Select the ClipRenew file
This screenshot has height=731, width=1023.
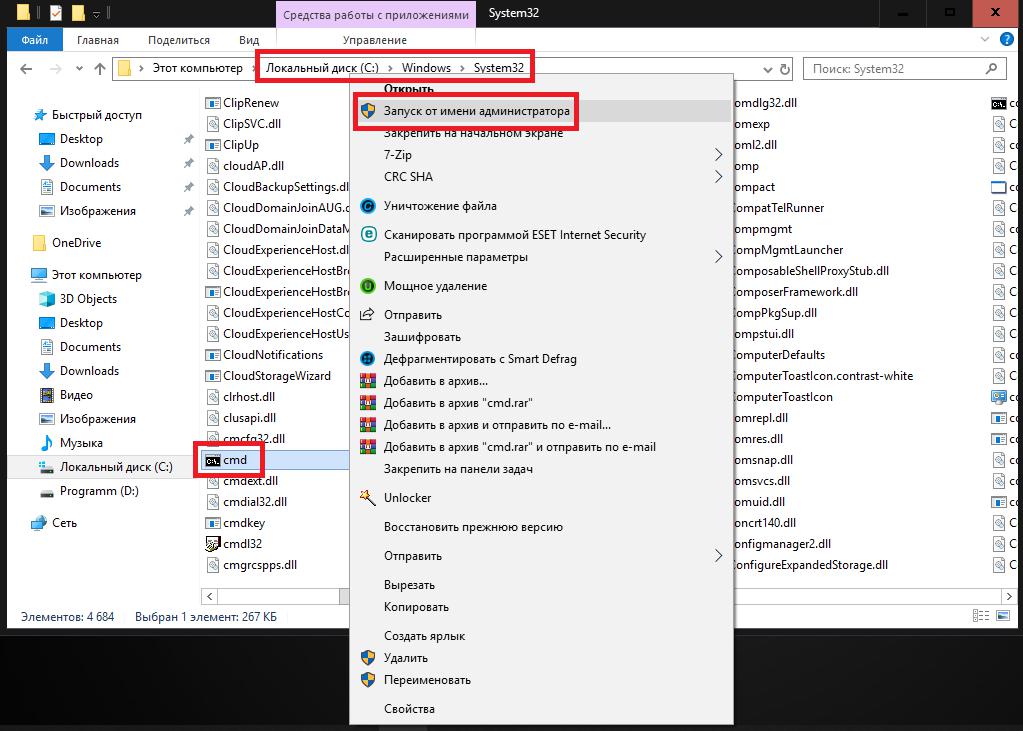tap(251, 102)
